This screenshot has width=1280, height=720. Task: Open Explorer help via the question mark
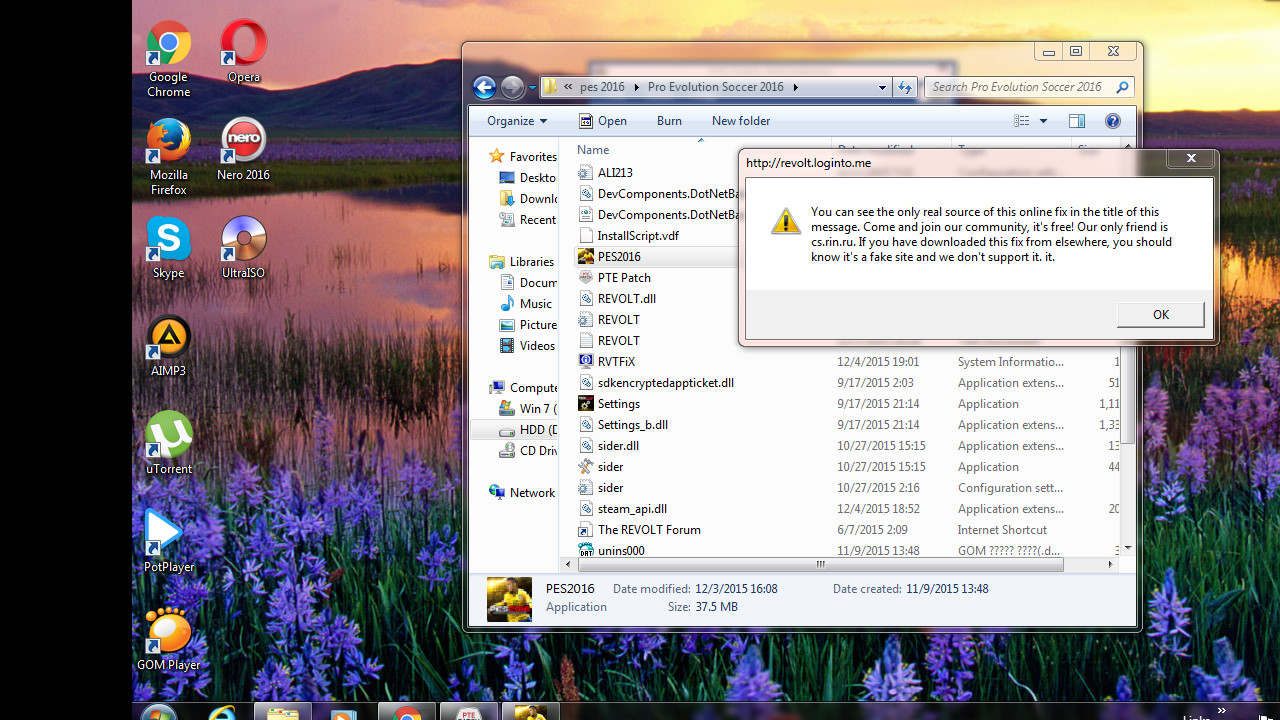click(x=1112, y=121)
